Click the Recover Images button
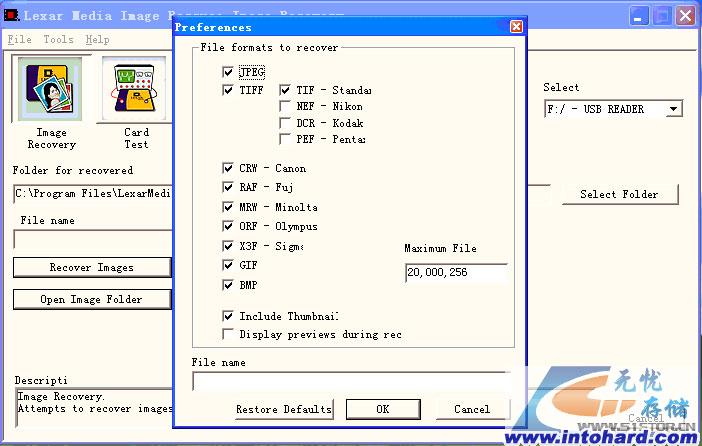 92,267
